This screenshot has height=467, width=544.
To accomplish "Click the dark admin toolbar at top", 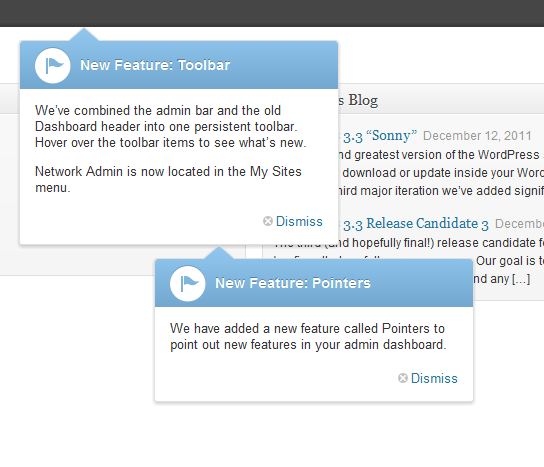I will click(272, 13).
